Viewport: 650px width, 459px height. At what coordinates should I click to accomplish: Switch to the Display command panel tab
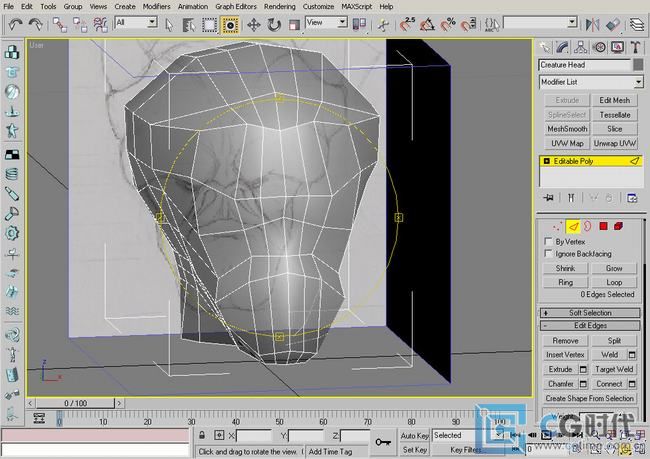coord(617,47)
